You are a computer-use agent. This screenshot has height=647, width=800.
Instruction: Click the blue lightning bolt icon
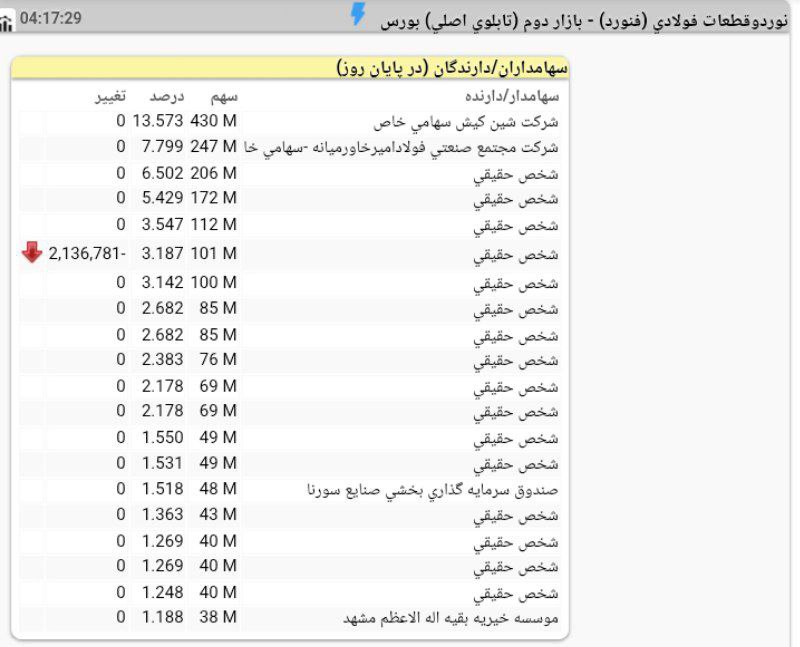tap(357, 14)
